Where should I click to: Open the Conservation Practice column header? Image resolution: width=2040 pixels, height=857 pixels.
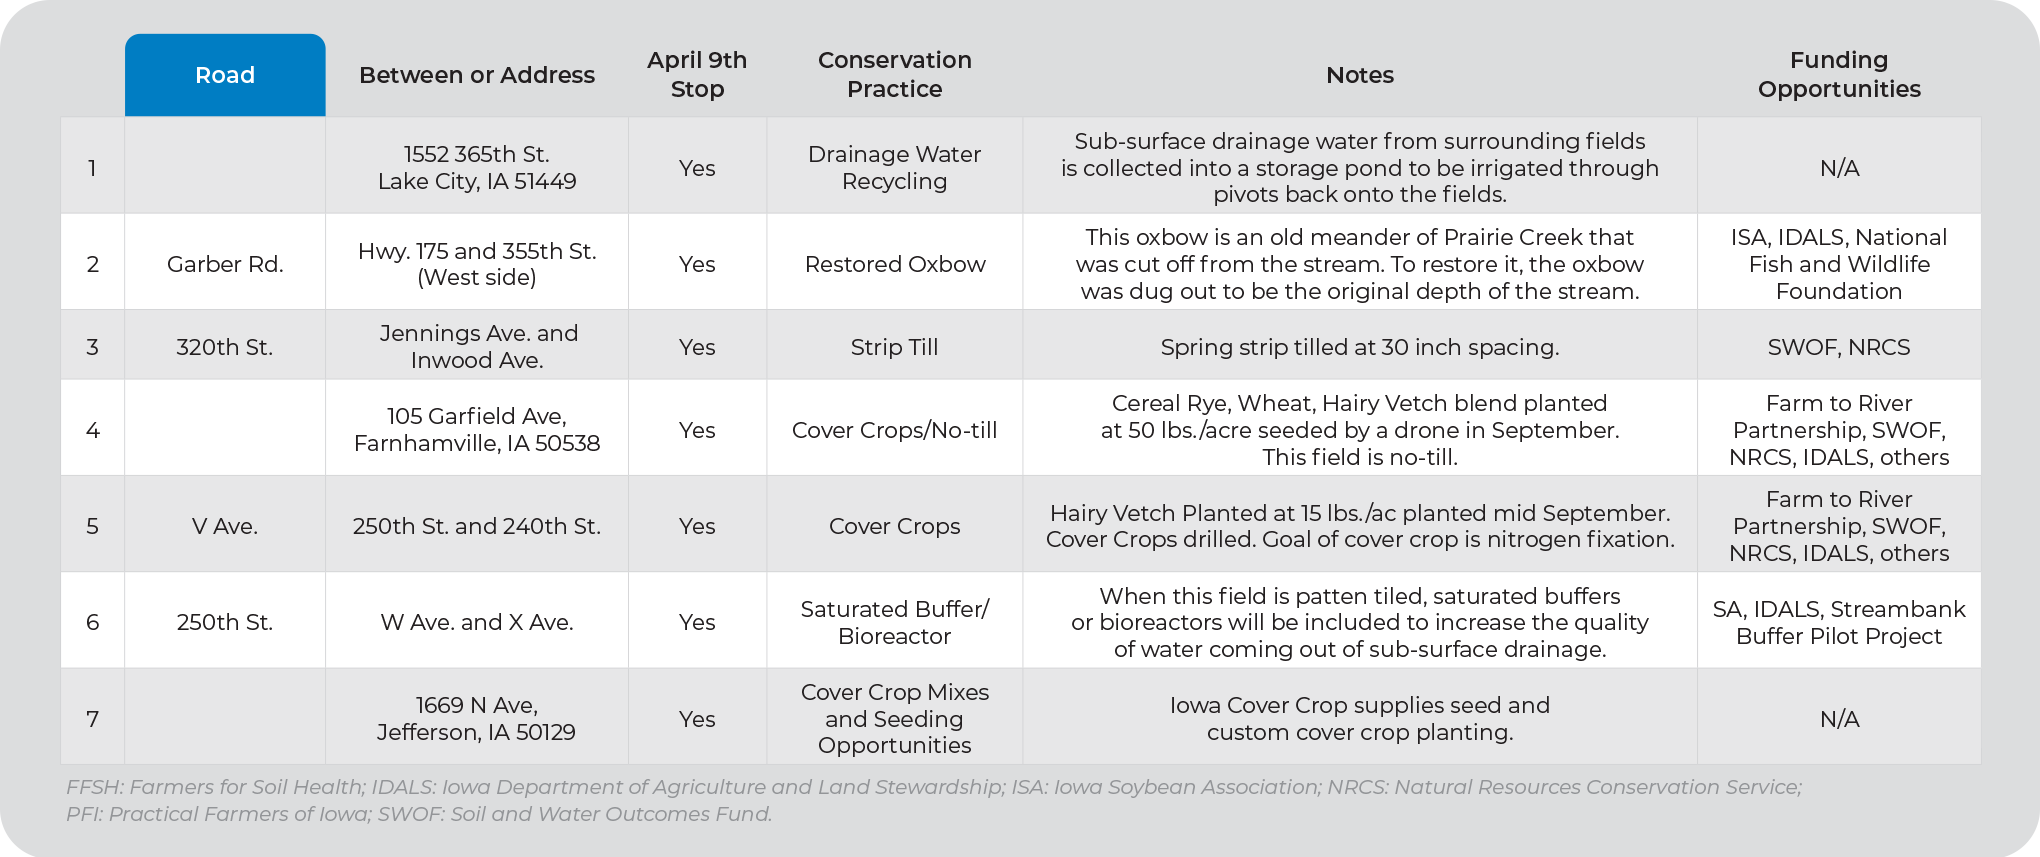tap(894, 75)
